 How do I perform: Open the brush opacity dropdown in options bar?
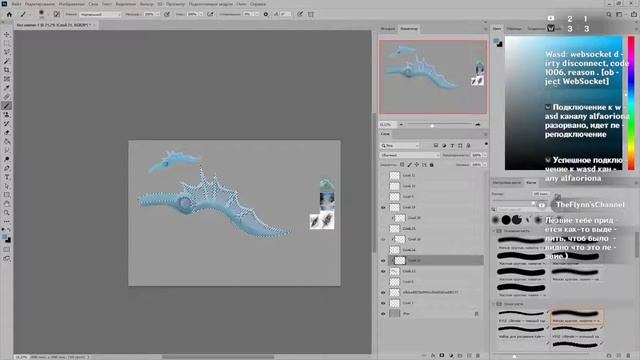[x=158, y=14]
